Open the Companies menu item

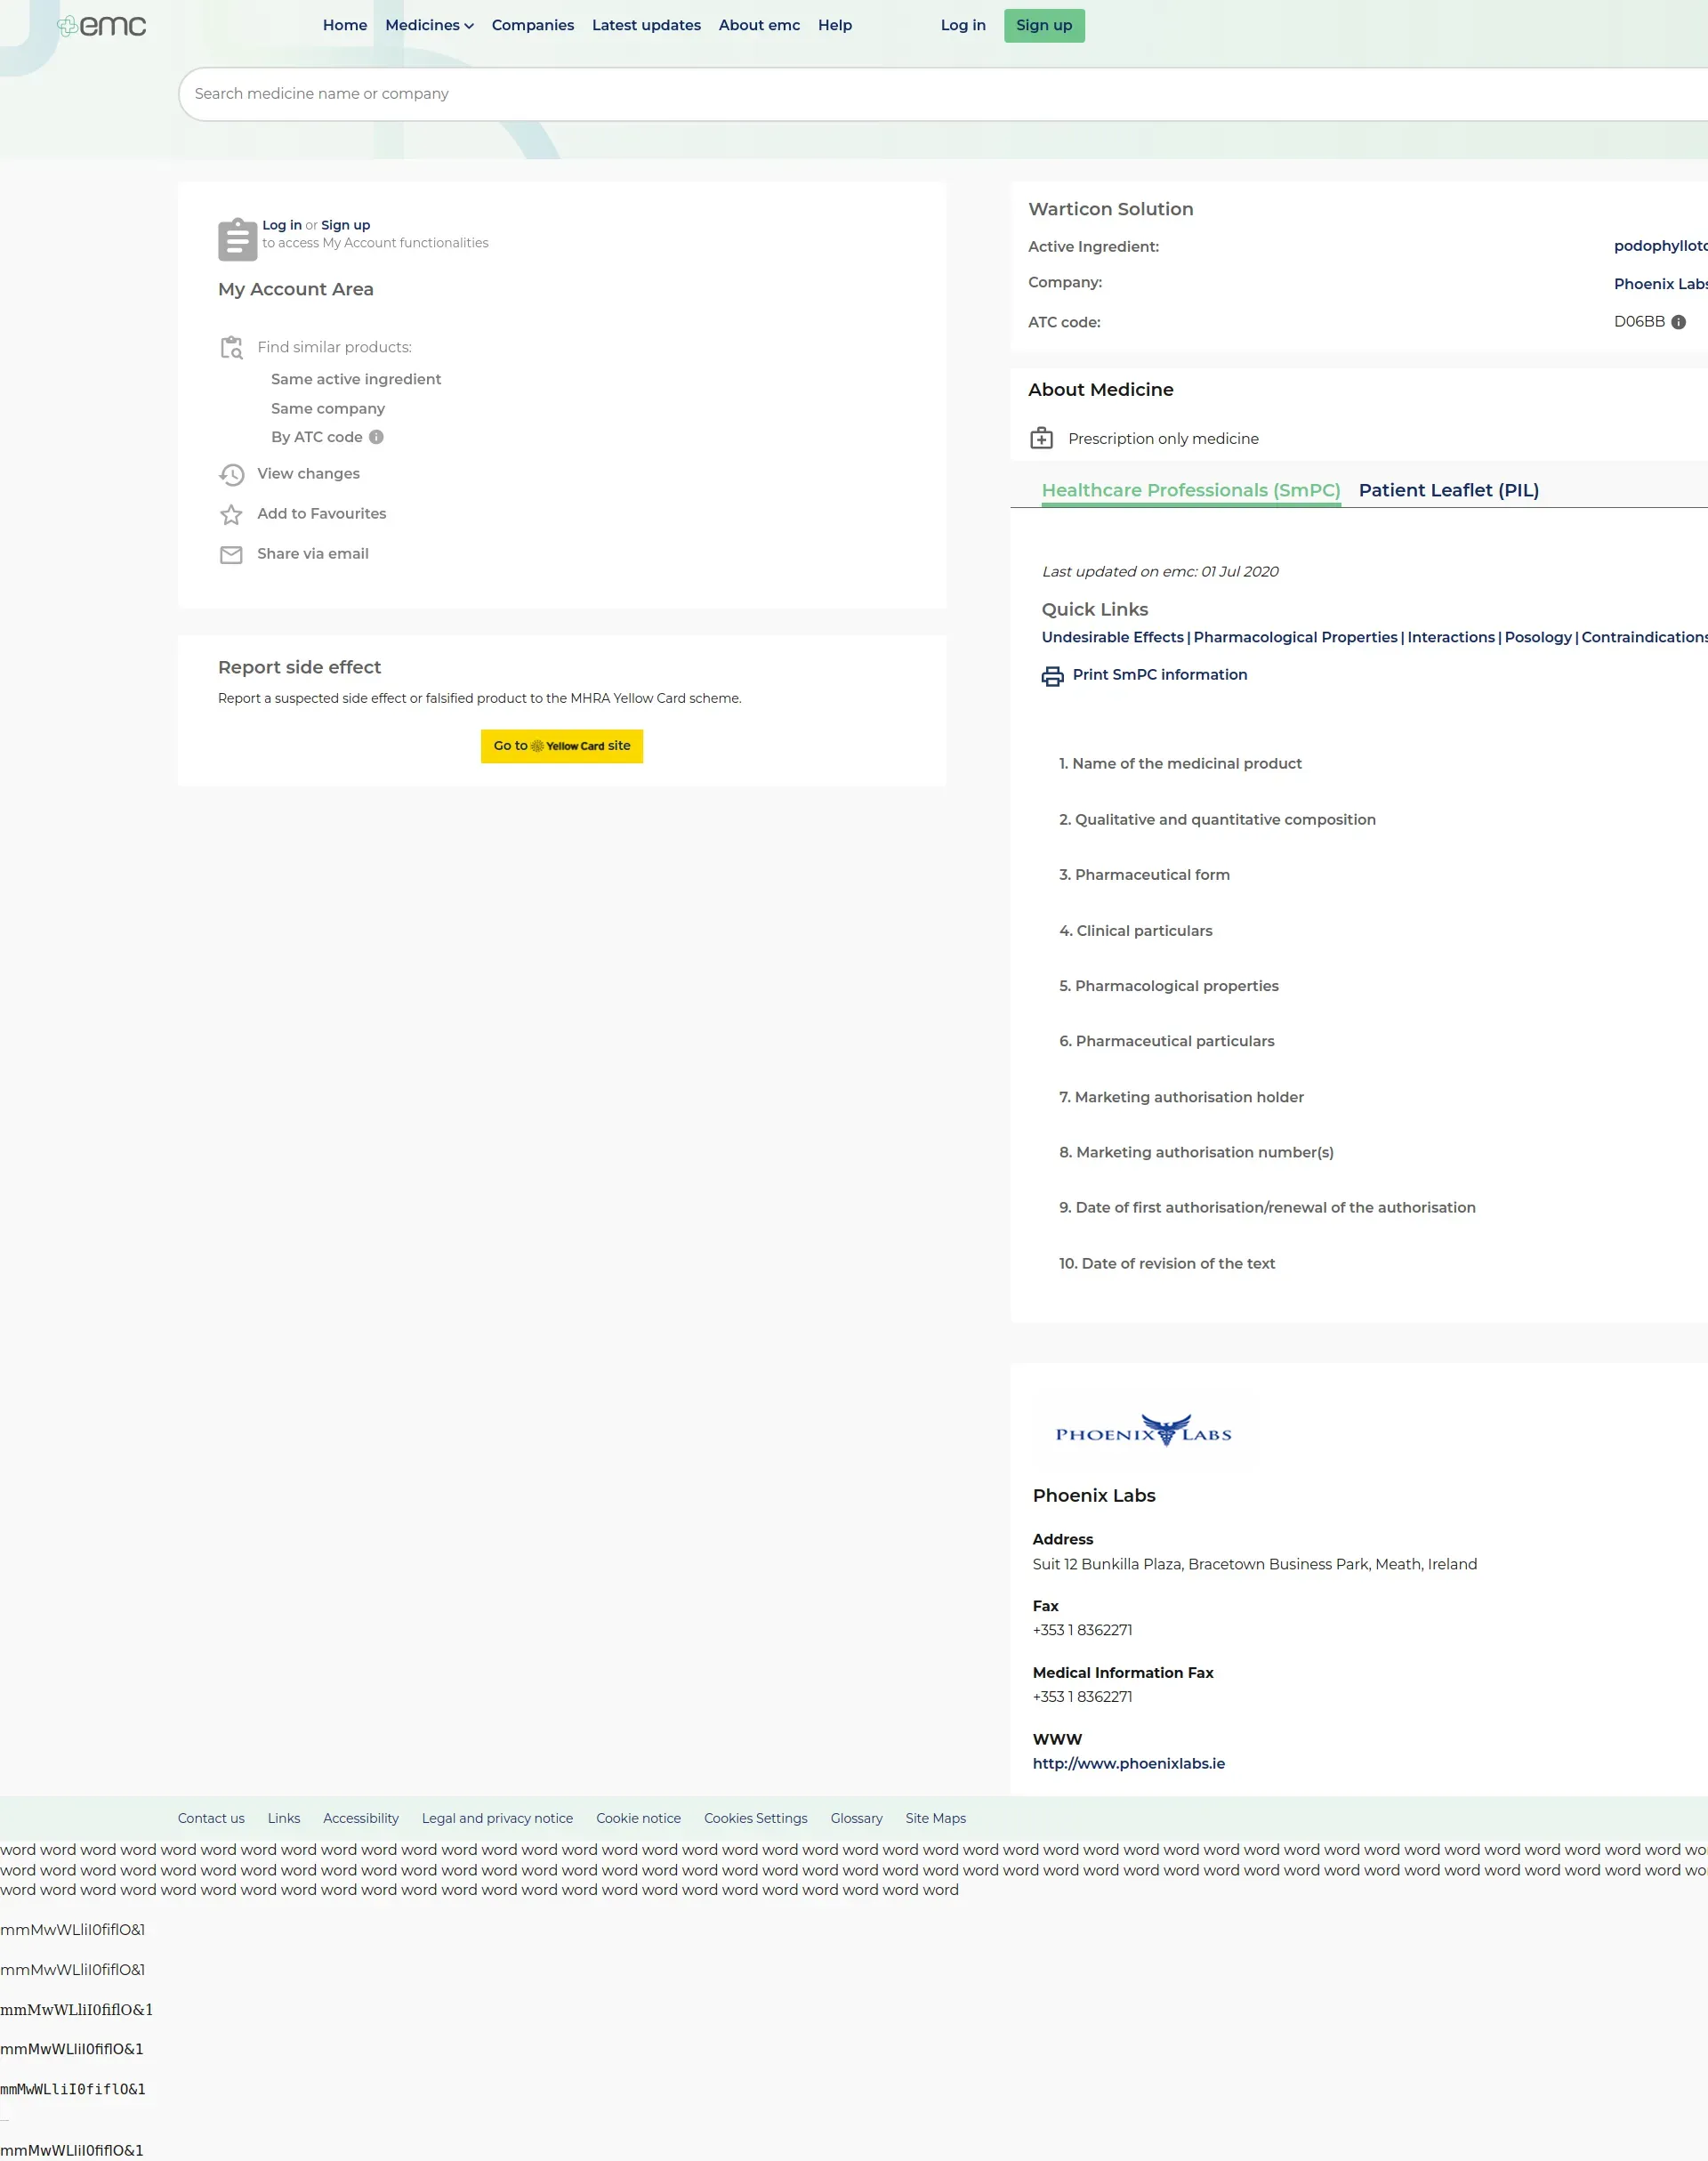coord(532,25)
